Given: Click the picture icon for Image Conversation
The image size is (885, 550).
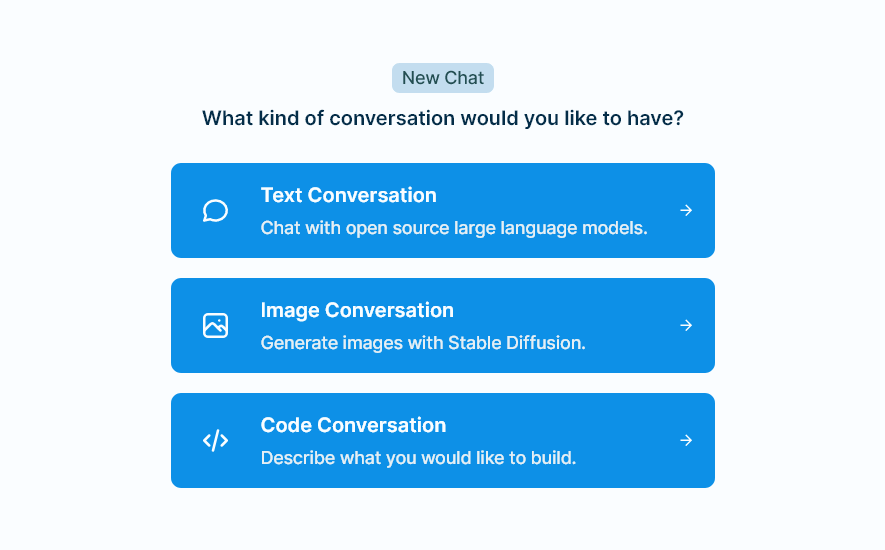Looking at the screenshot, I should [215, 325].
